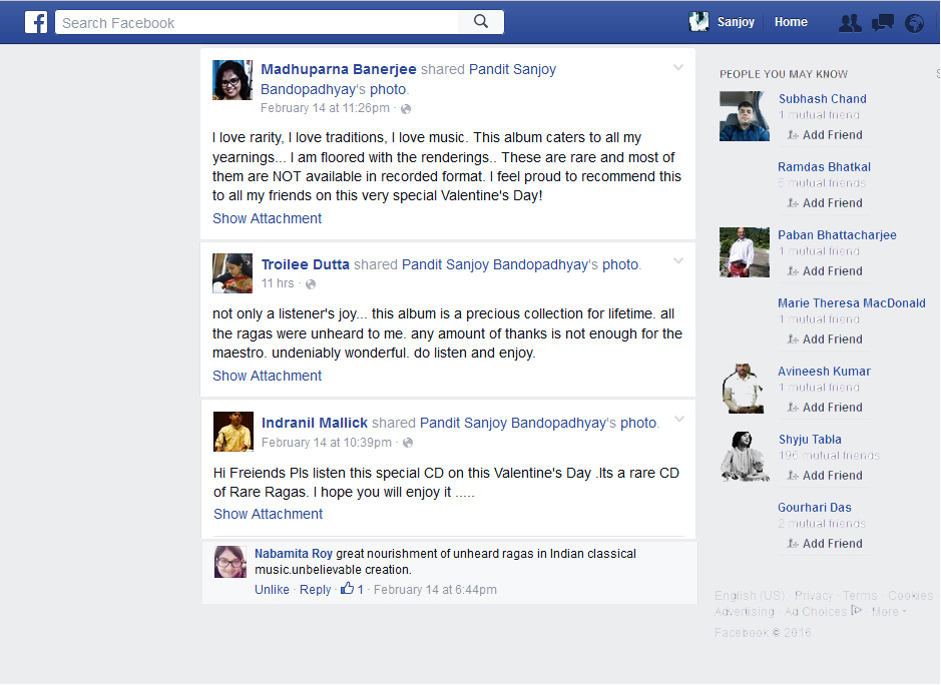
Task: Add Gourhari Das as friend
Action: click(x=825, y=543)
